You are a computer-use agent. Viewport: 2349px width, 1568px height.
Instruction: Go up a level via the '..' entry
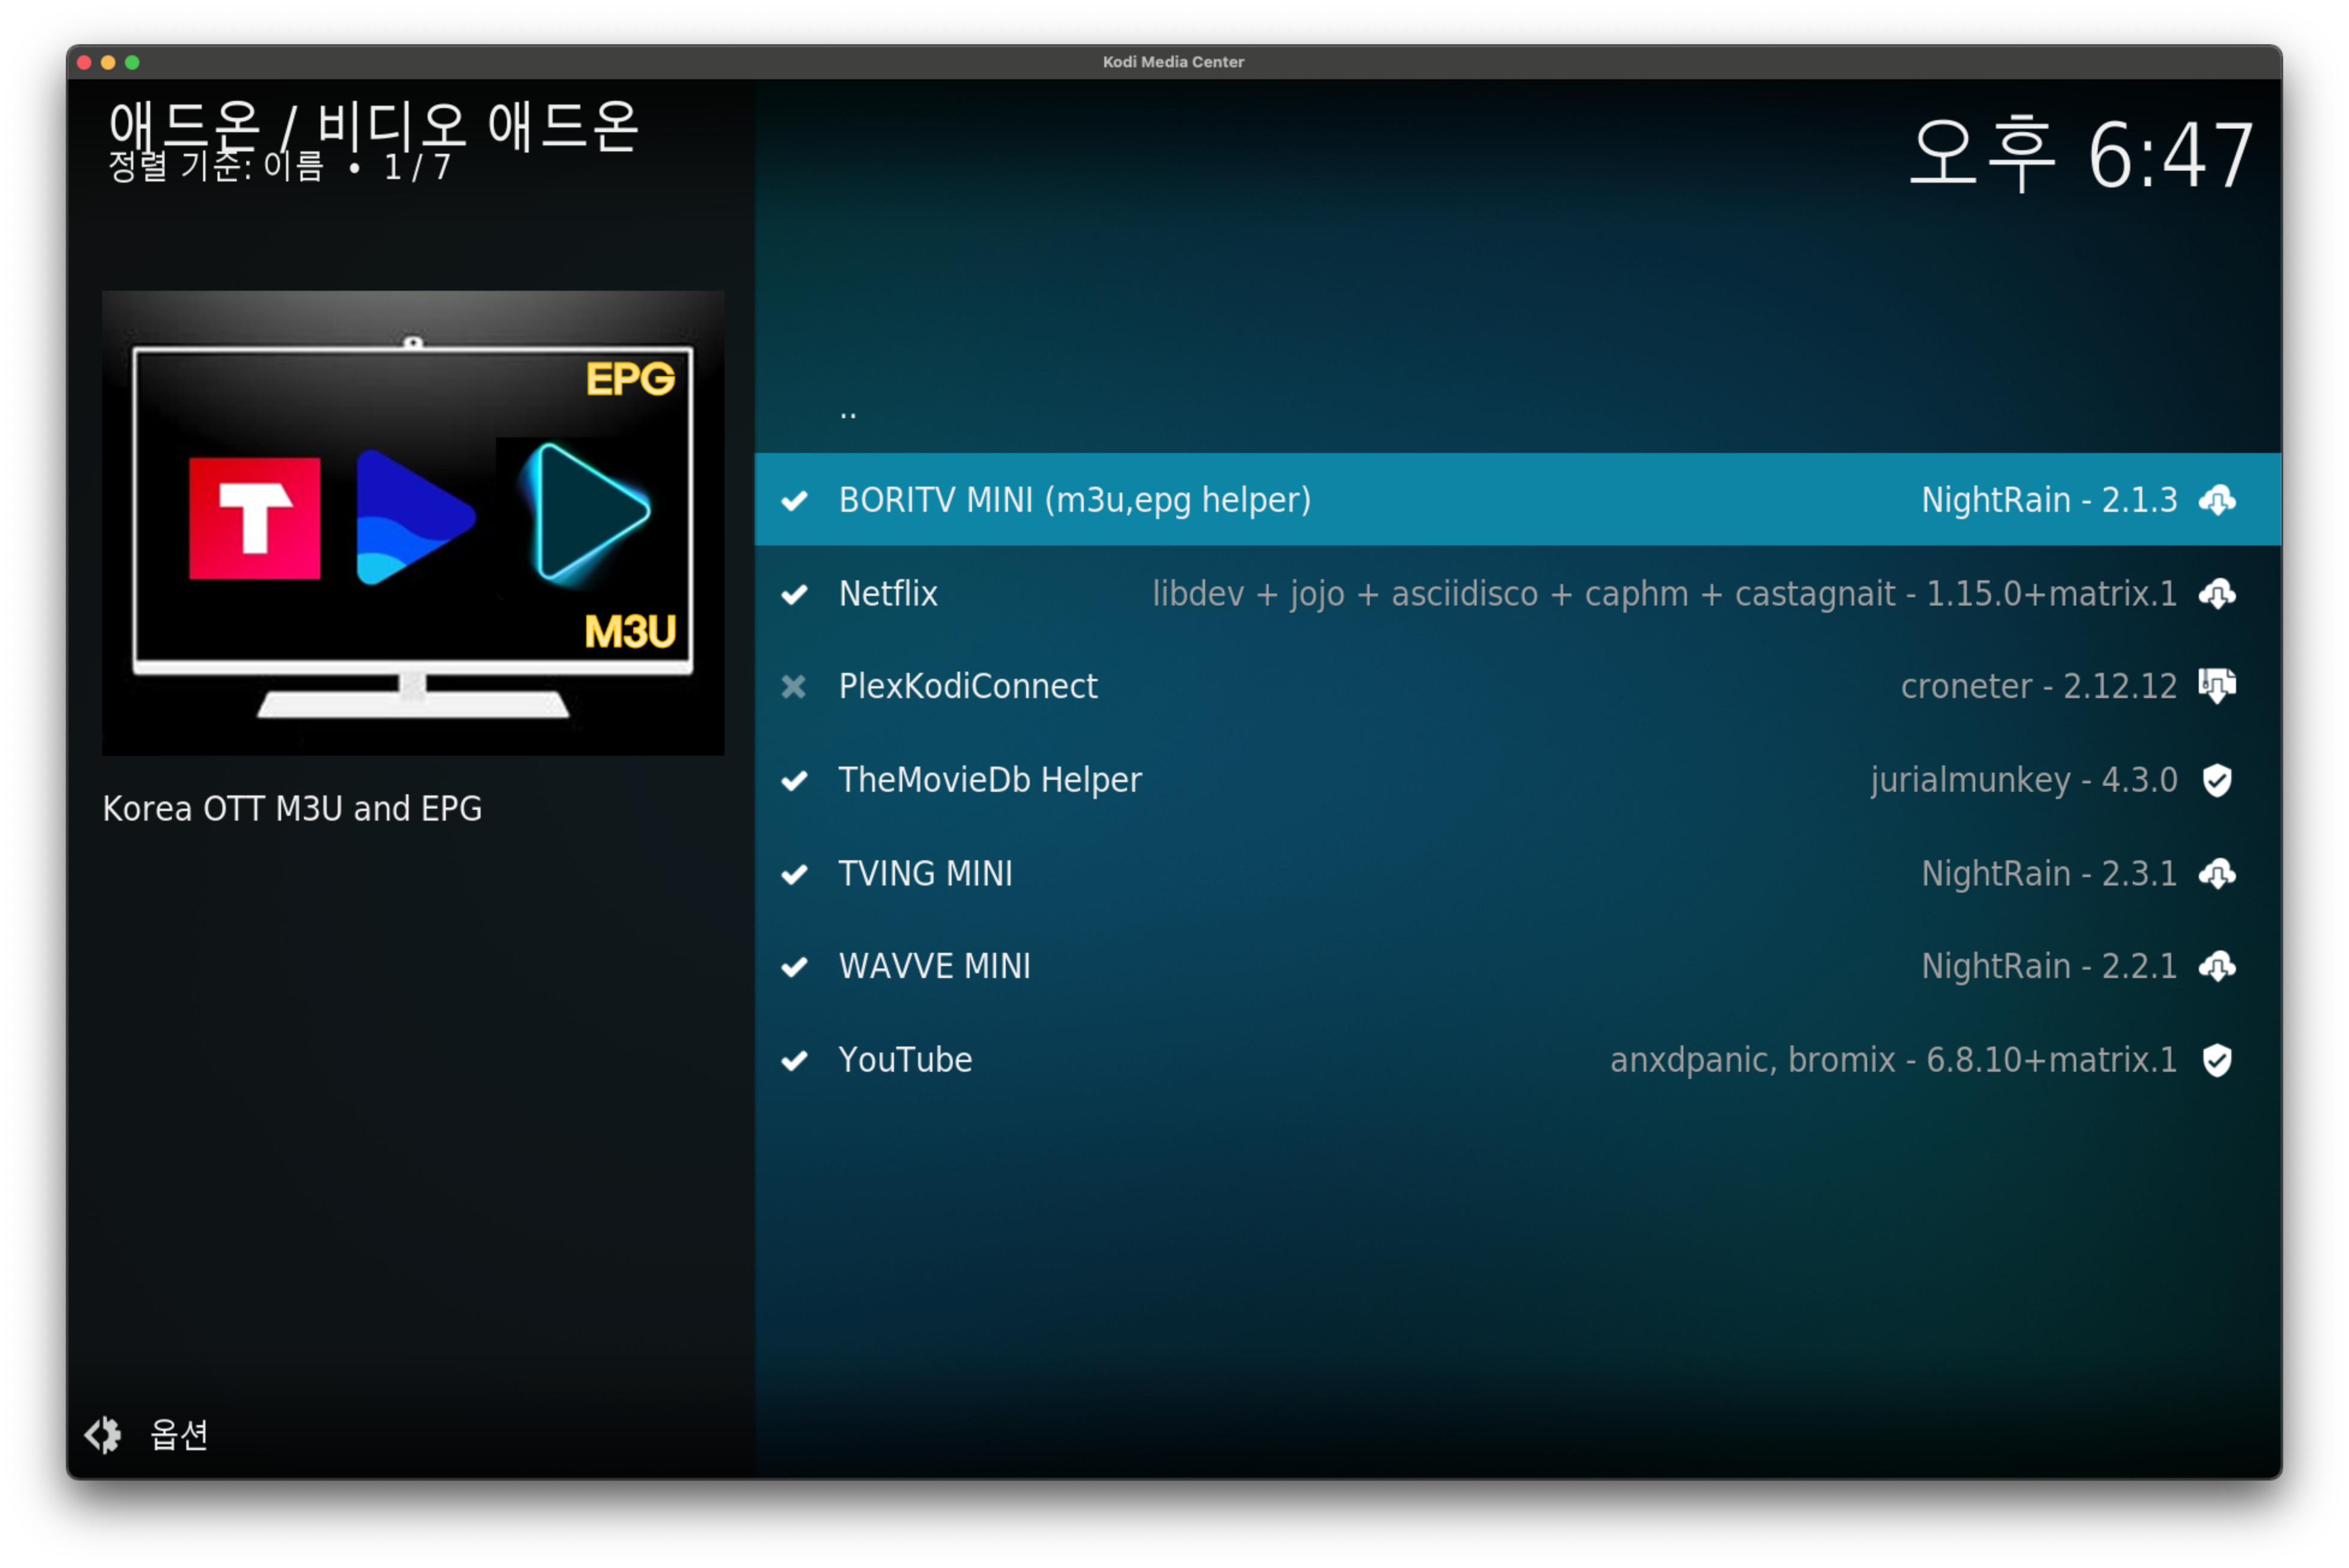pos(848,410)
